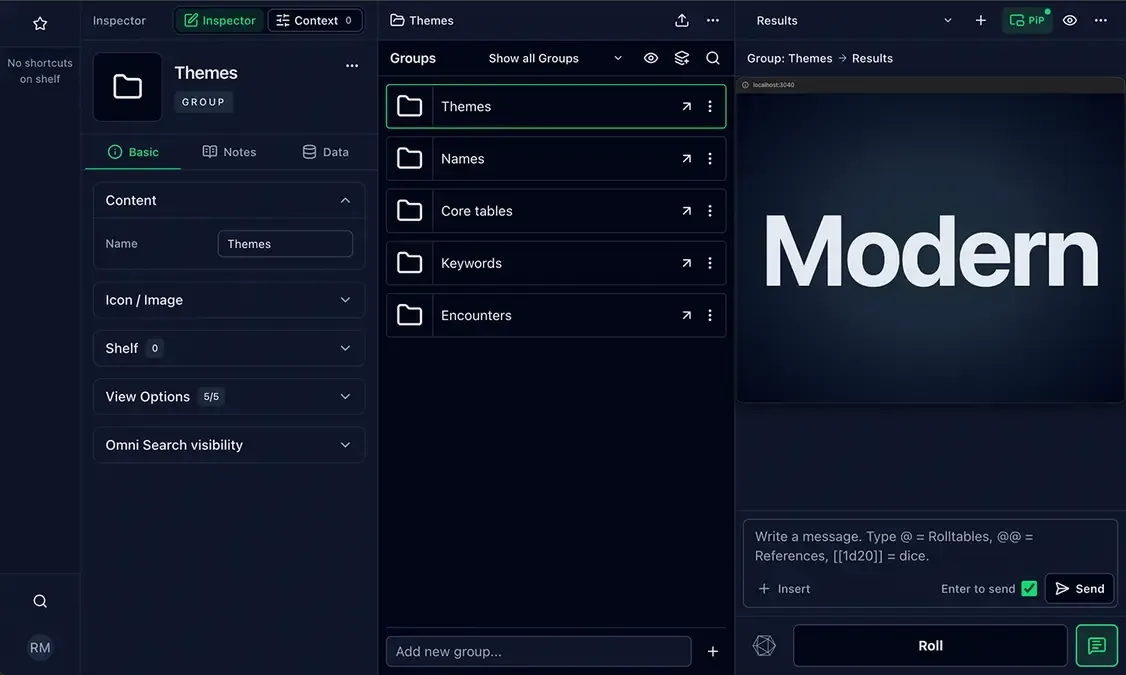The height and width of the screenshot is (675, 1126).
Task: Toggle the green chat message button
Action: pyautogui.click(x=1097, y=646)
